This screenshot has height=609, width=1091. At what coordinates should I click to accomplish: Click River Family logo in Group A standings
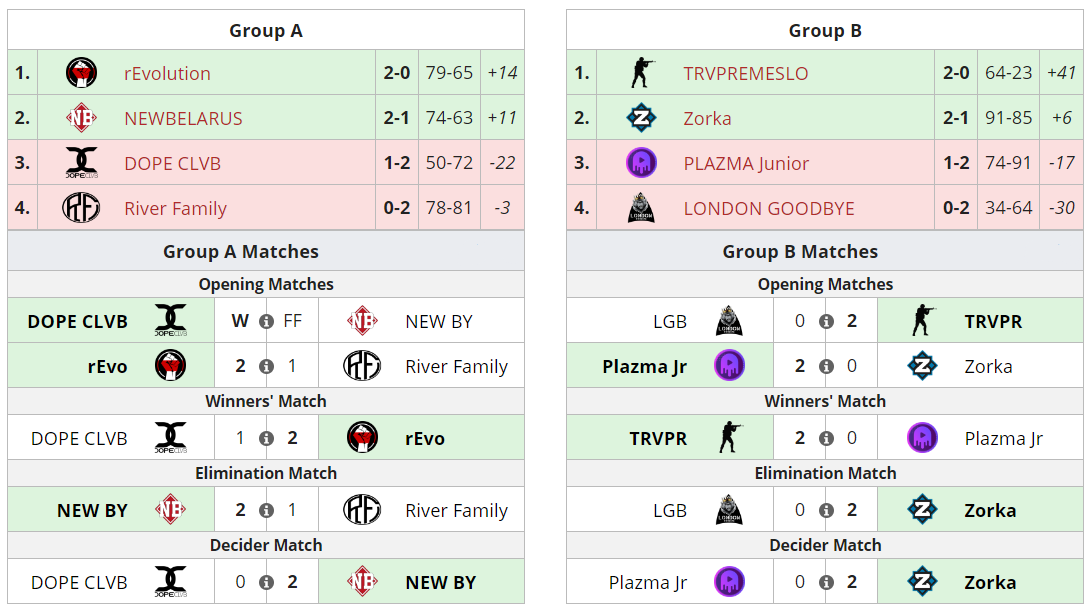[81, 208]
